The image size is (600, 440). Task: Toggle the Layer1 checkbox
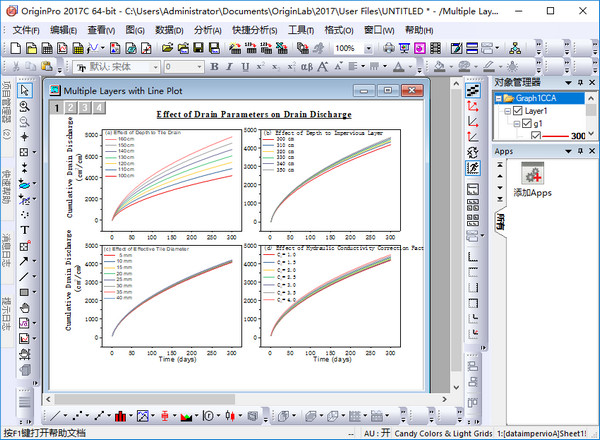click(x=516, y=110)
